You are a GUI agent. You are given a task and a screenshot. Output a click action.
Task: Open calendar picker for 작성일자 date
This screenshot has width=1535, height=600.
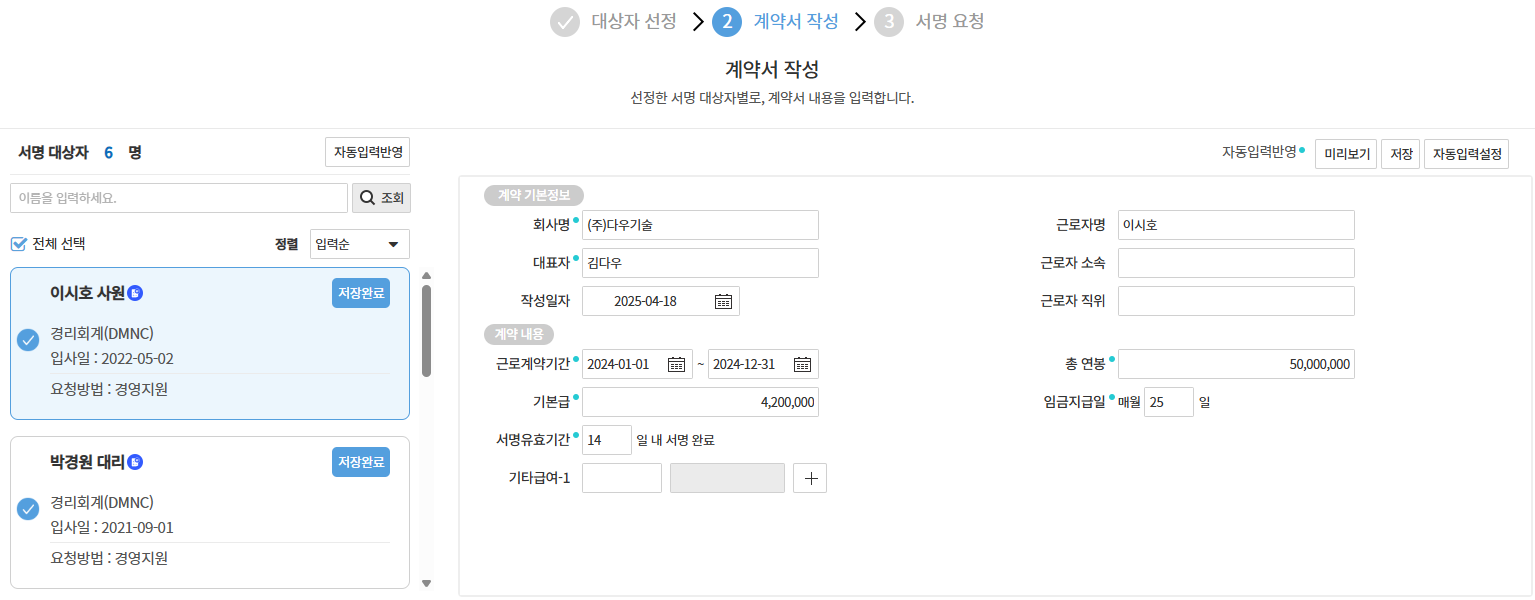(x=723, y=301)
